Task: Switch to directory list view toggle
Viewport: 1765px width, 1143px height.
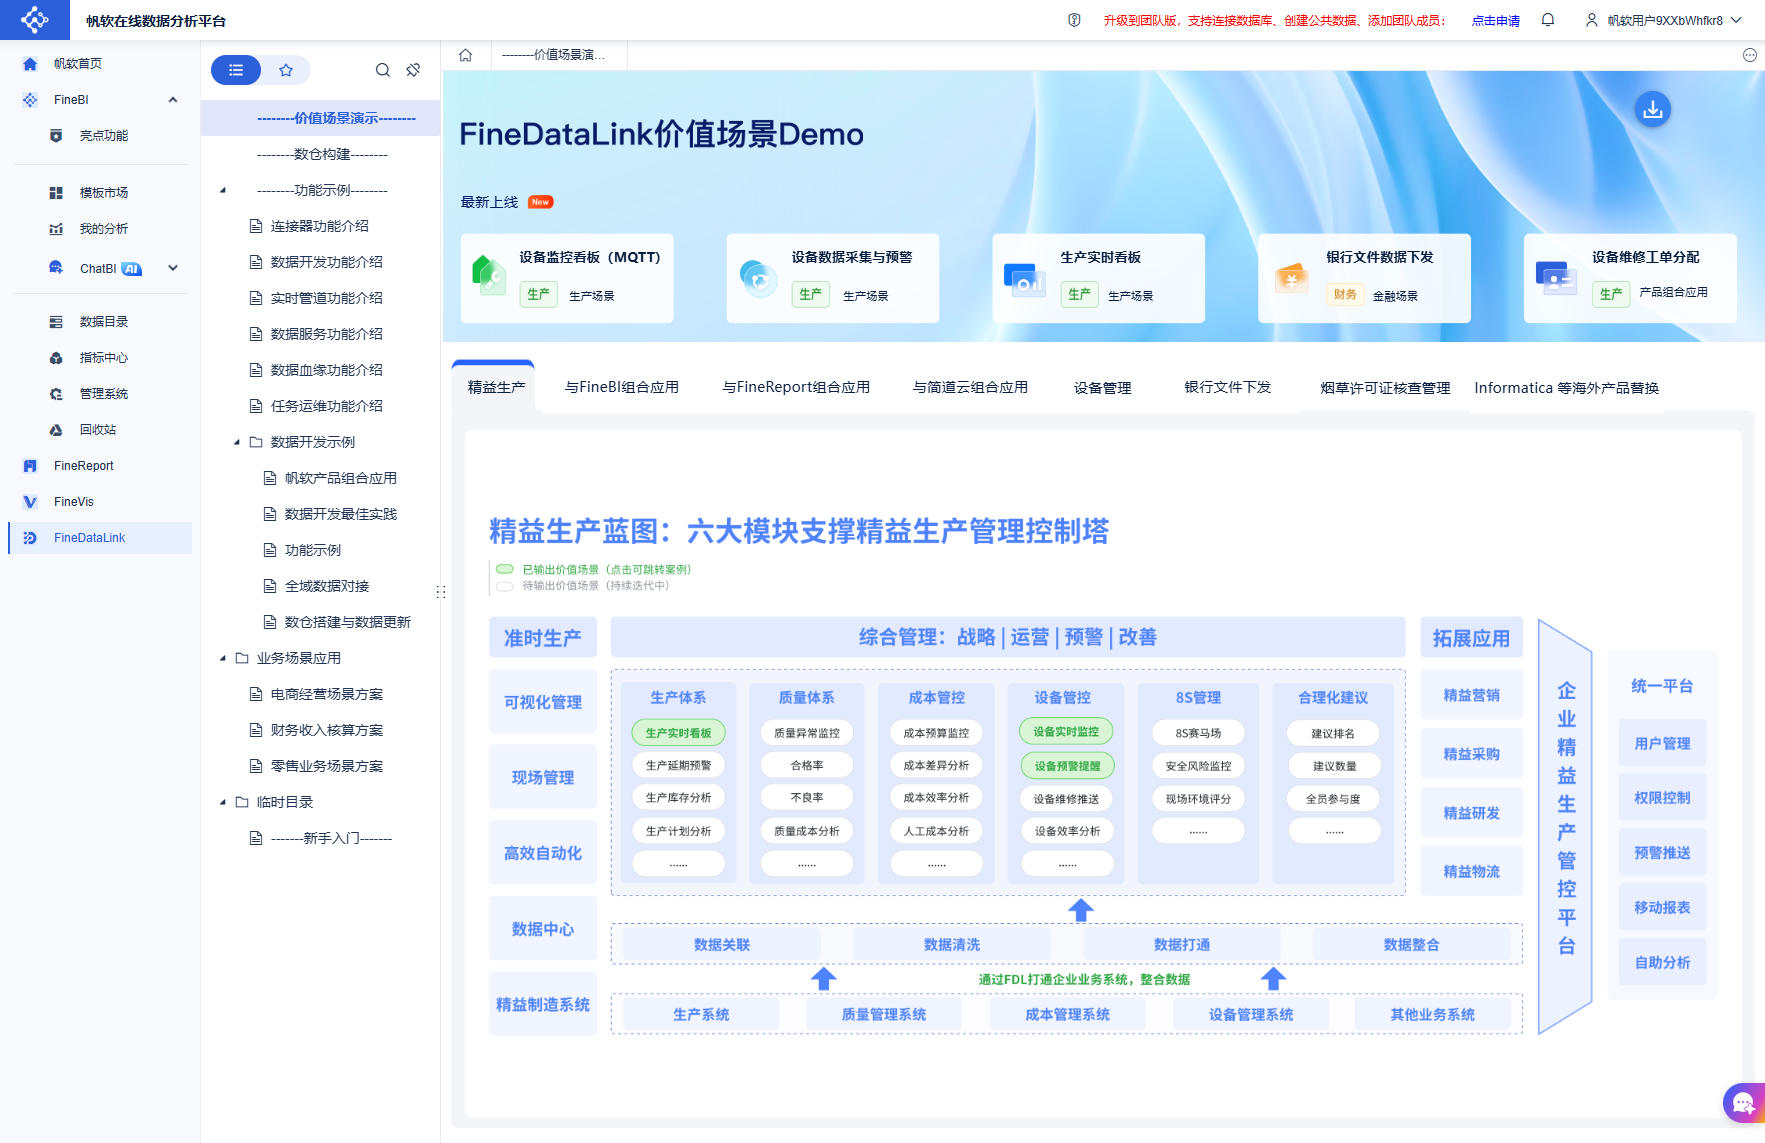Action: [236, 70]
